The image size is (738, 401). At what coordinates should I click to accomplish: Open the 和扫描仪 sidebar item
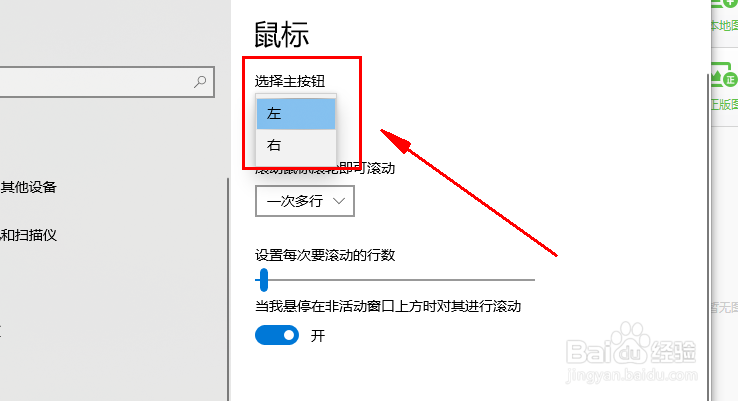pyautogui.click(x=28, y=235)
